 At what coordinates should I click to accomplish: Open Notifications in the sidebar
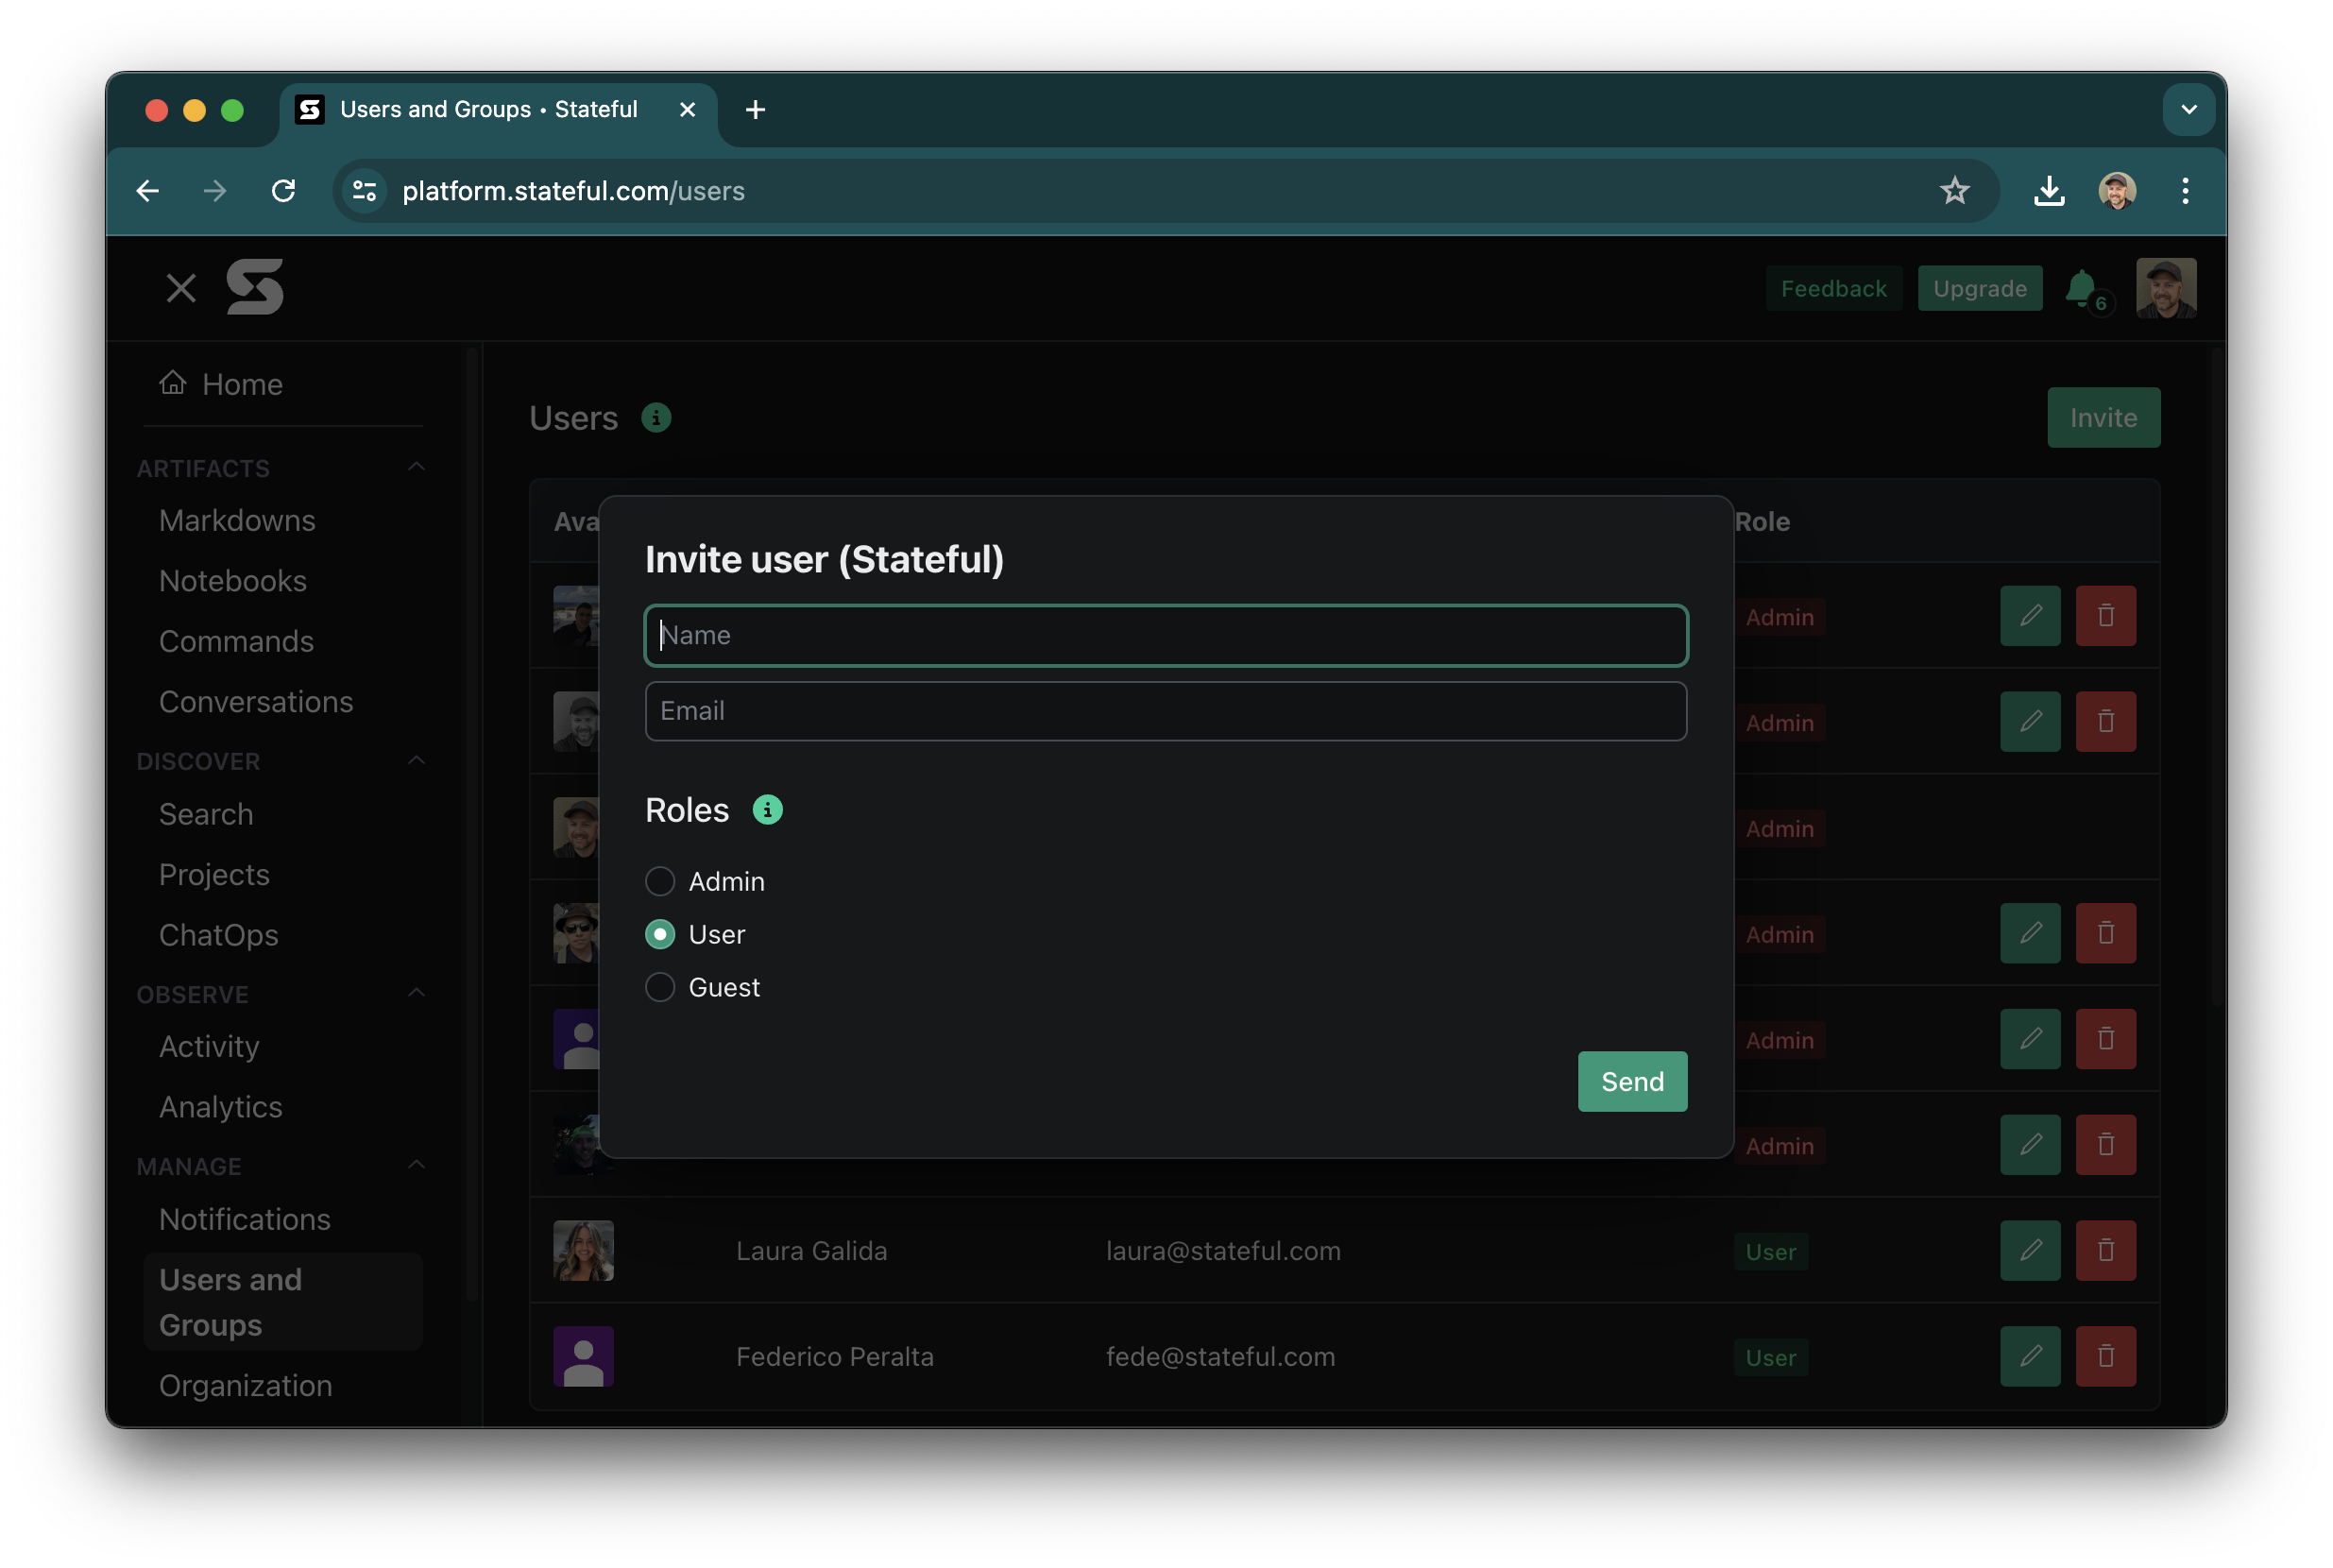[x=245, y=1219]
